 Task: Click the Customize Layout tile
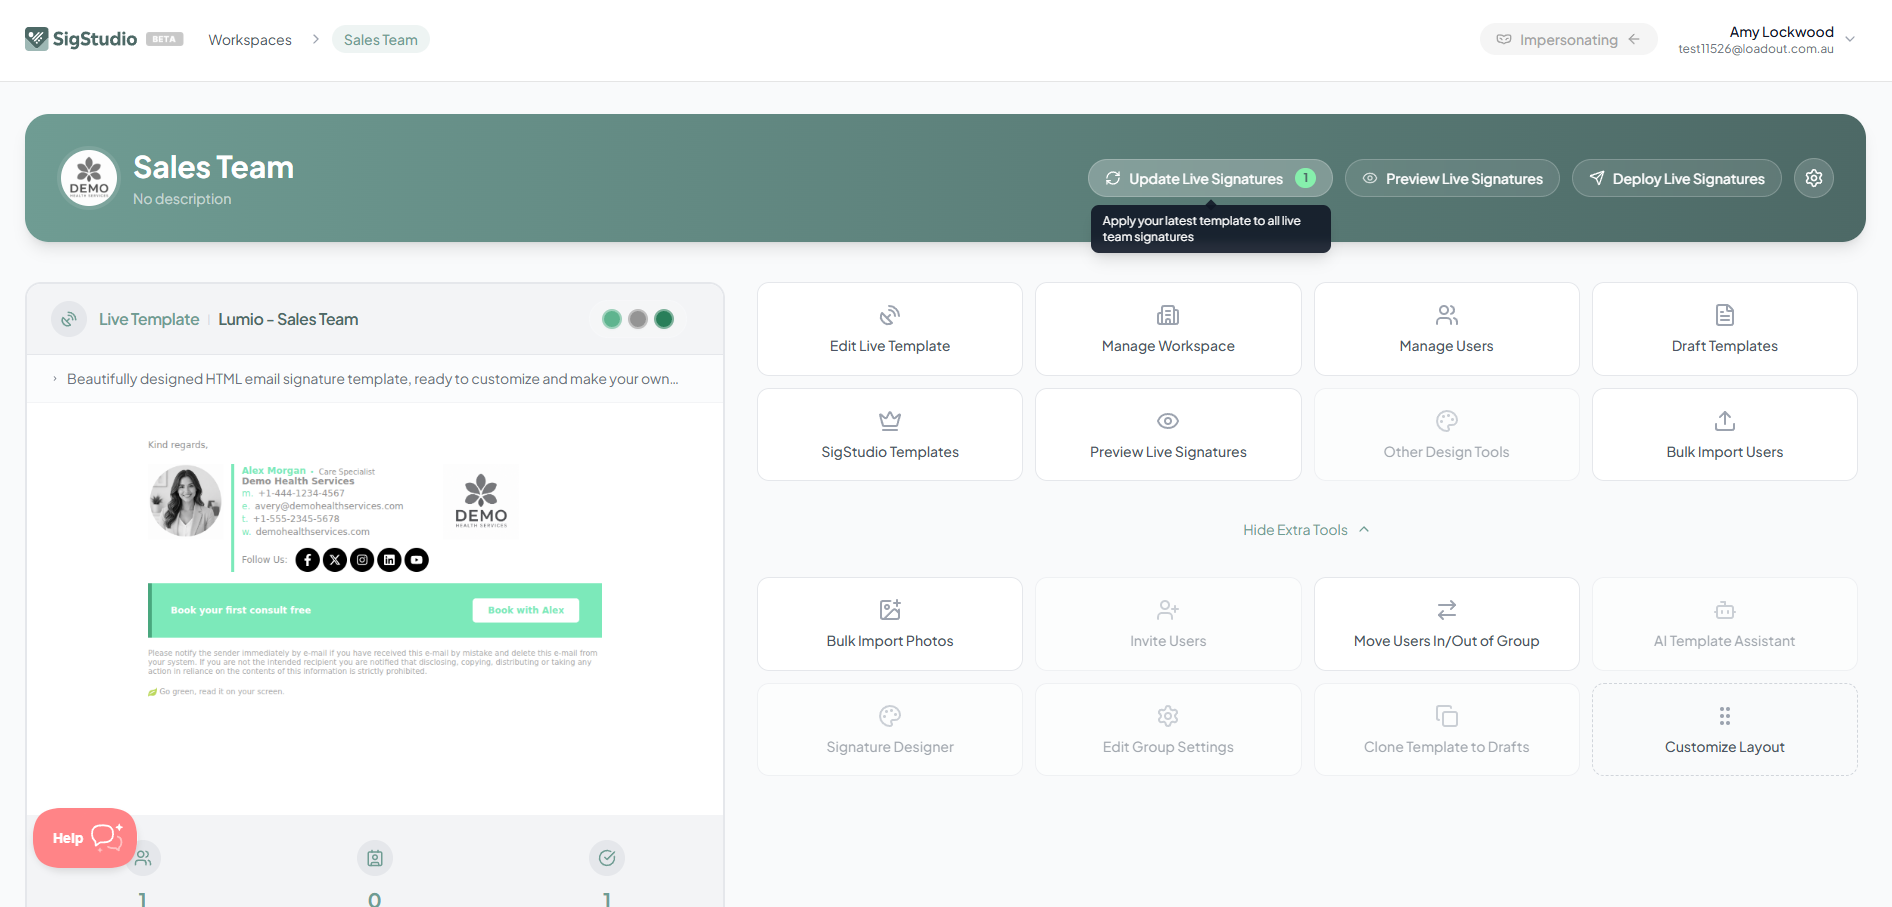(1725, 730)
